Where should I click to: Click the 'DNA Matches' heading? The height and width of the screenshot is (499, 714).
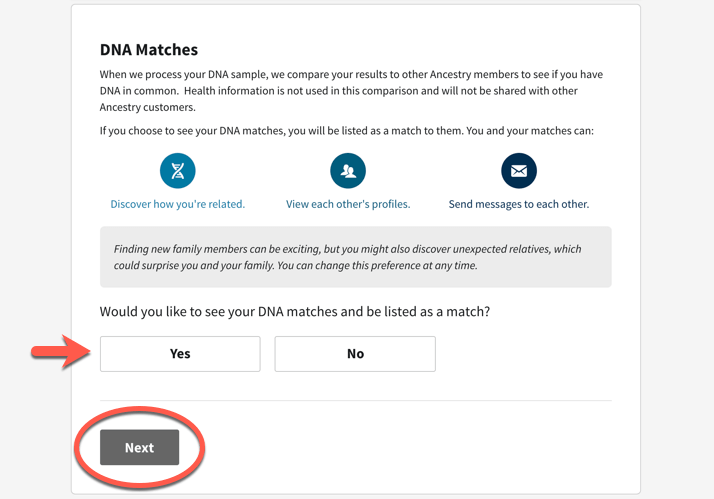(x=149, y=49)
